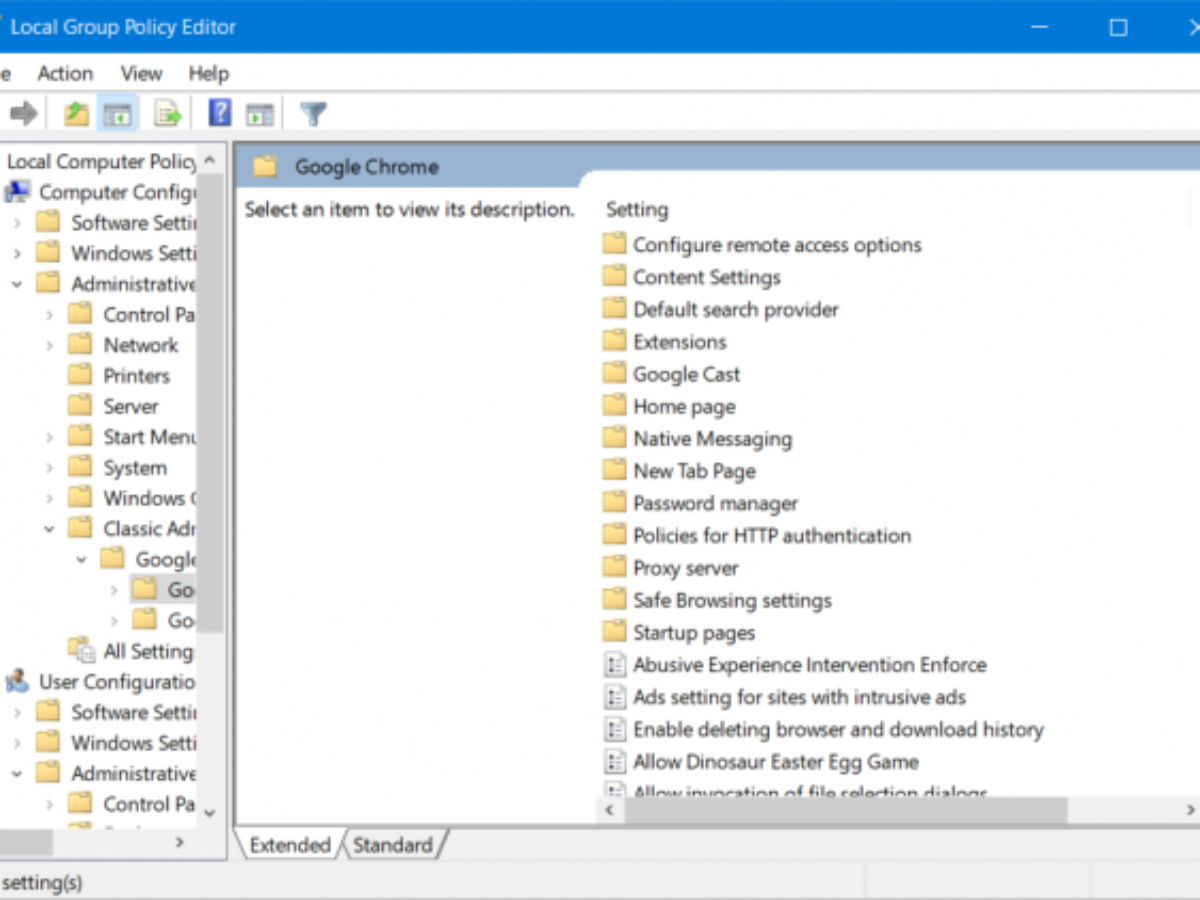The width and height of the screenshot is (1200, 900).
Task: Expand the Control Panel tree node
Action: pyautogui.click(x=49, y=315)
